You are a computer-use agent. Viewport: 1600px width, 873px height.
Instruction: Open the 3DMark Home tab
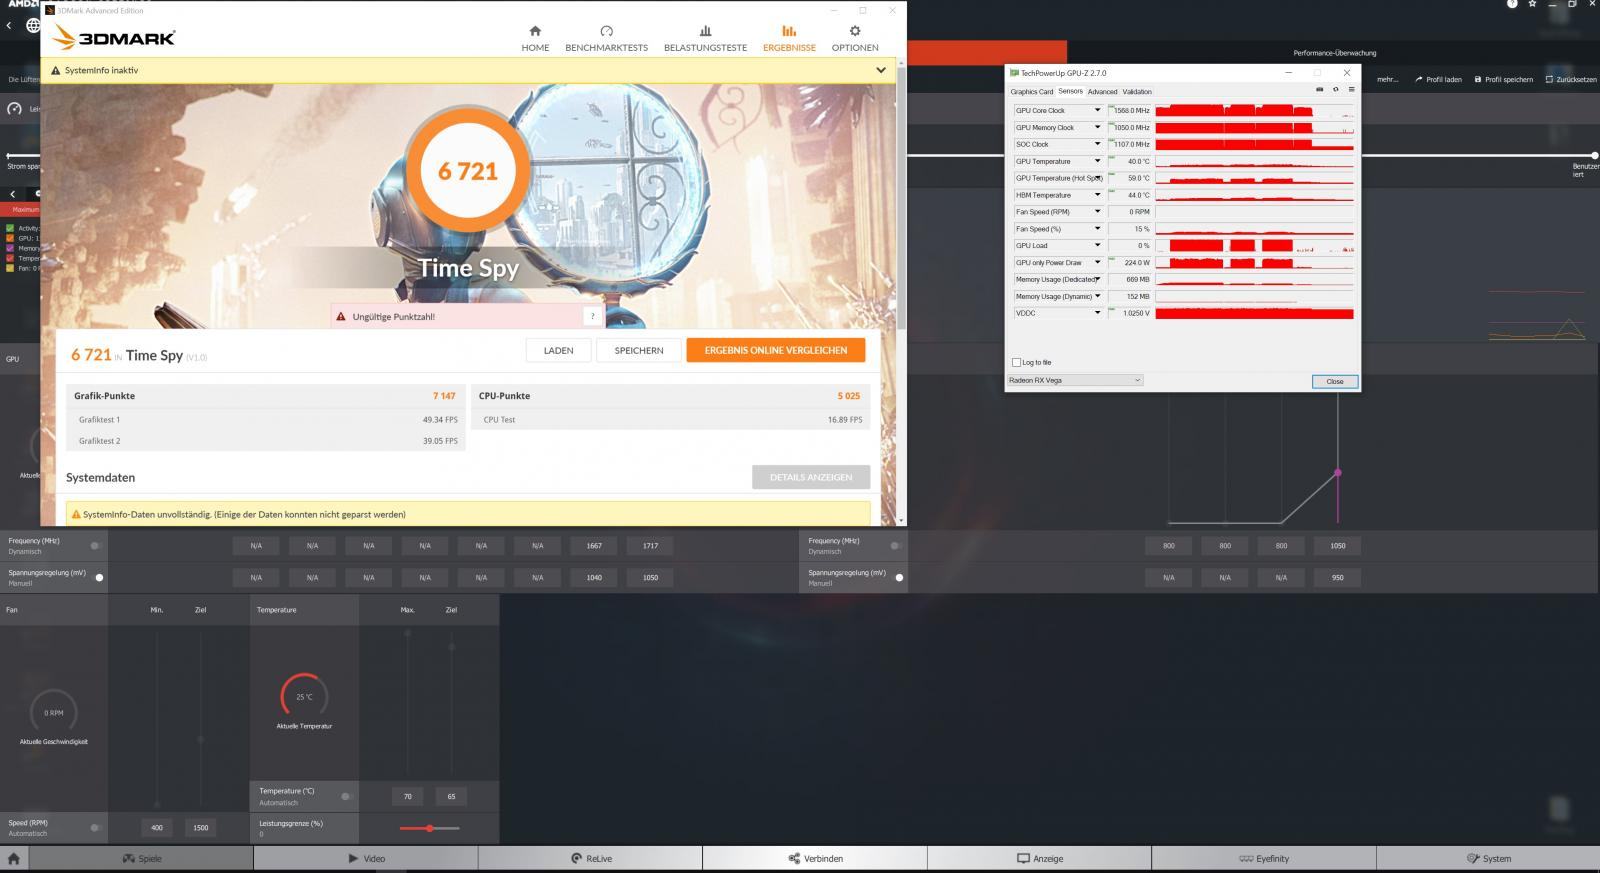535,39
